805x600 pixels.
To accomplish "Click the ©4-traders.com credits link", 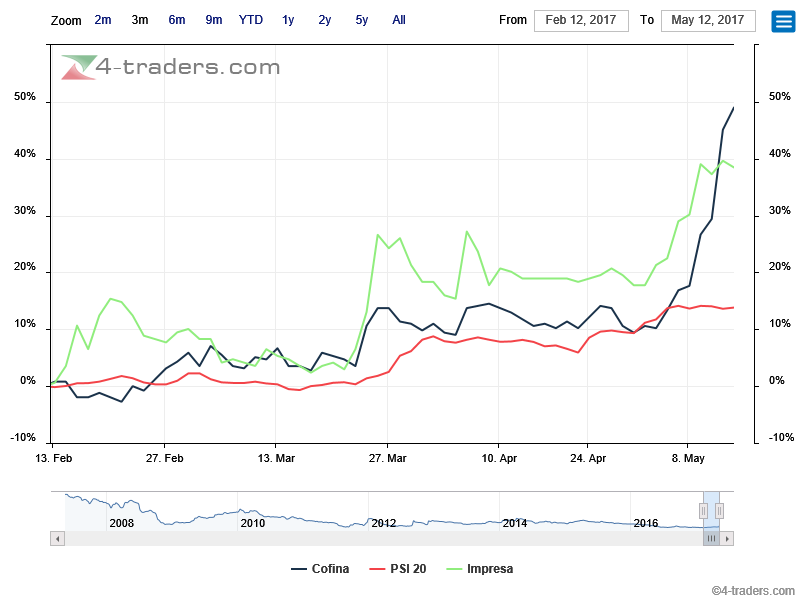I will pyautogui.click(x=753, y=591).
